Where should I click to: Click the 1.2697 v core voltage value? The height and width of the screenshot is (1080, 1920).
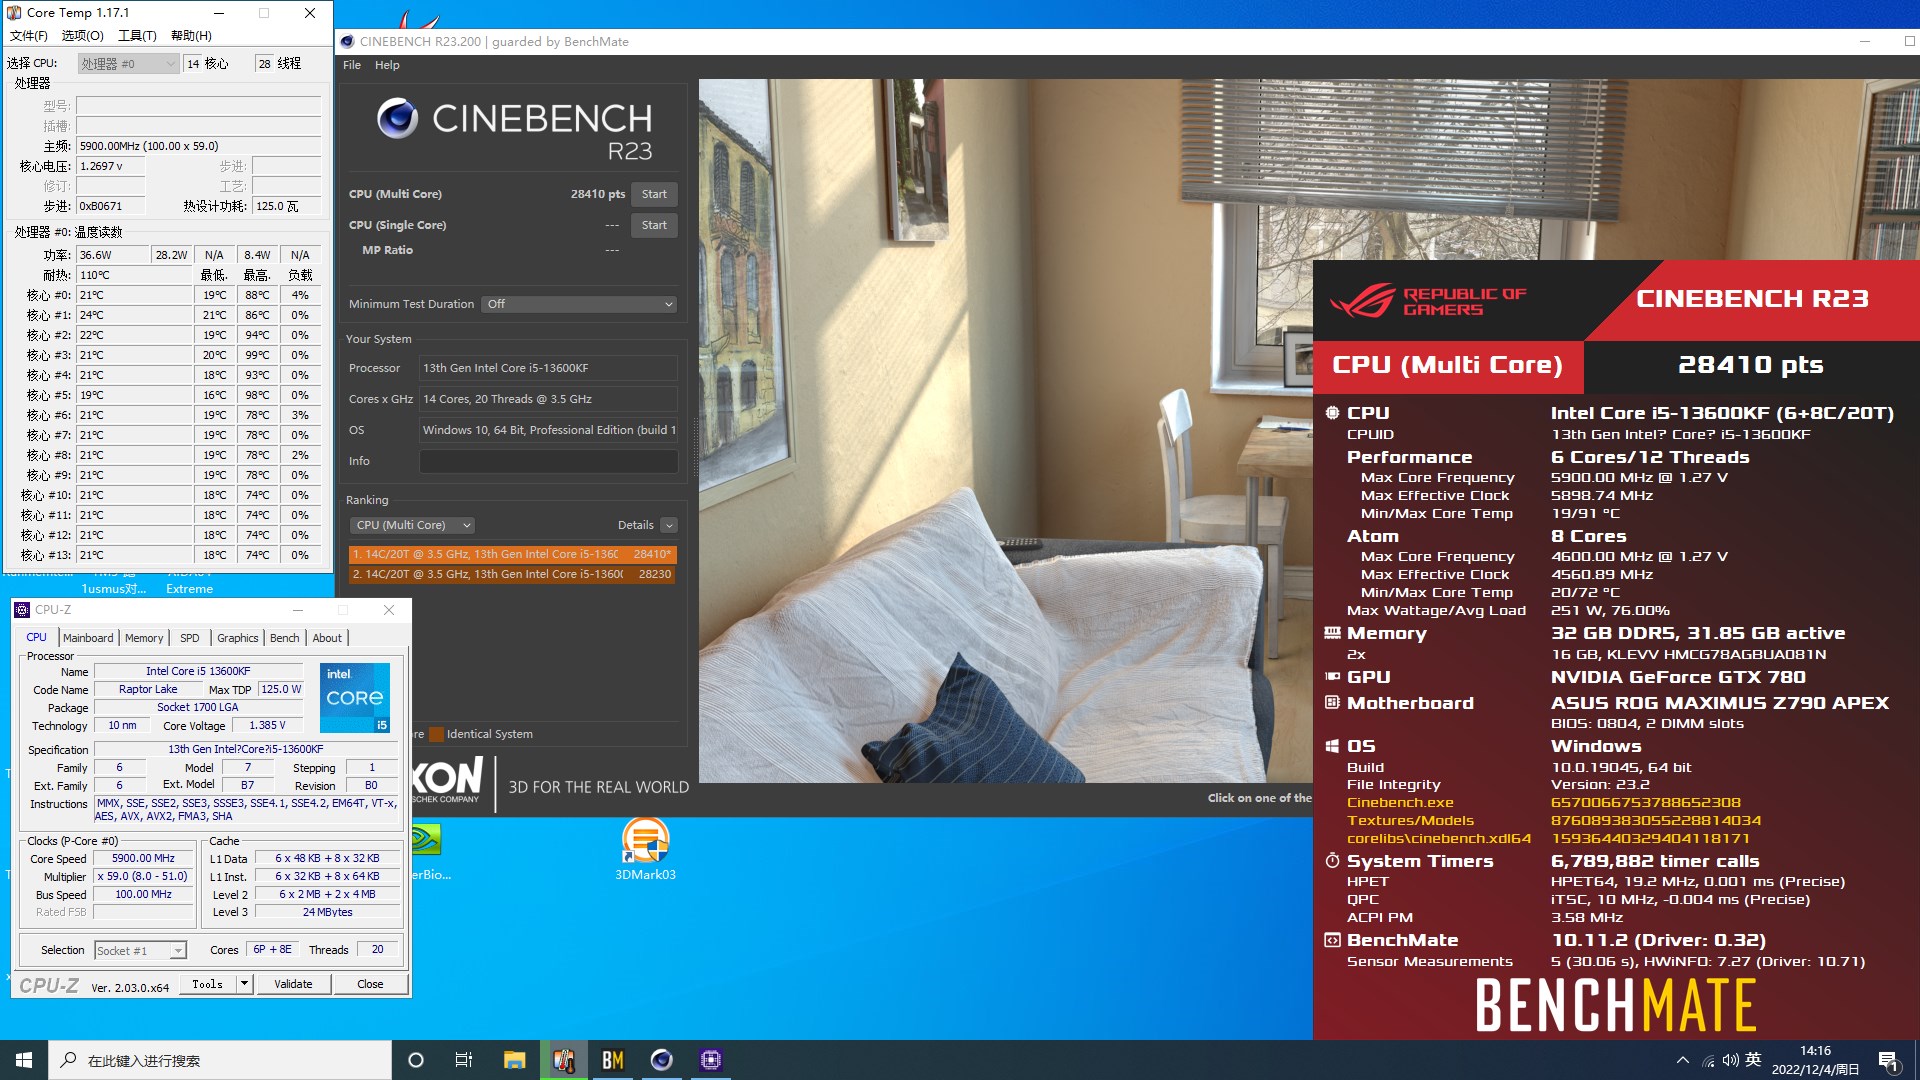point(110,166)
